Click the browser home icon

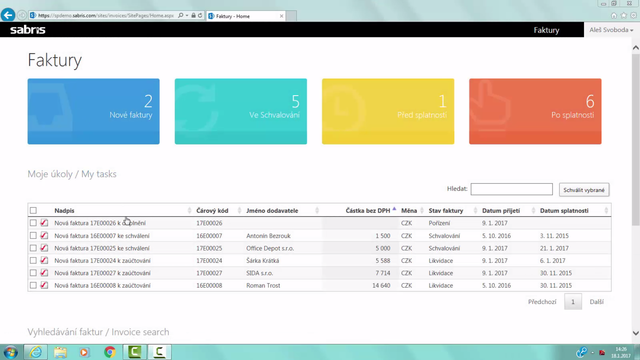614,16
